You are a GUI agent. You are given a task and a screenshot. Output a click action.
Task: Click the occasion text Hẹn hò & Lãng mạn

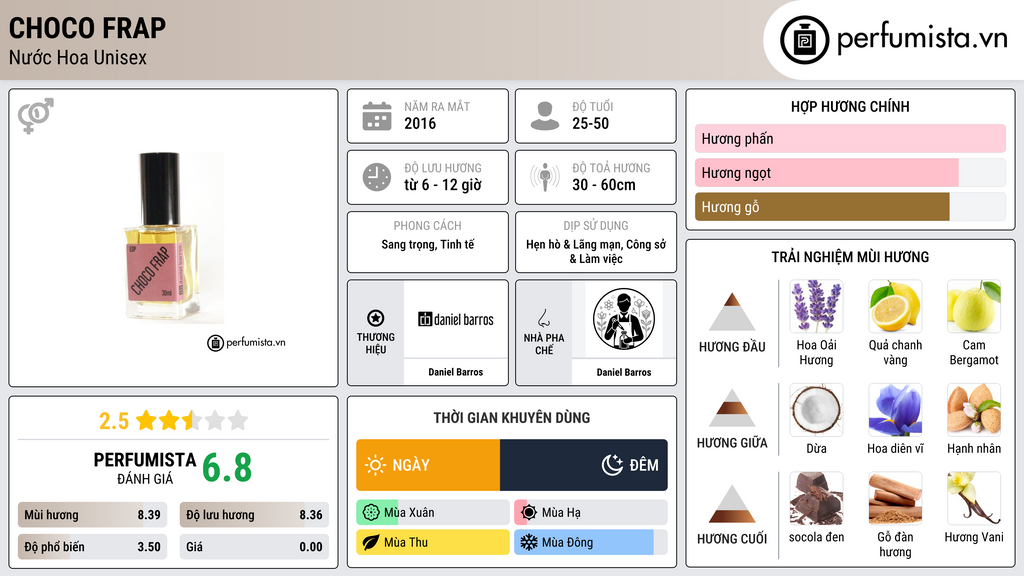(x=573, y=245)
